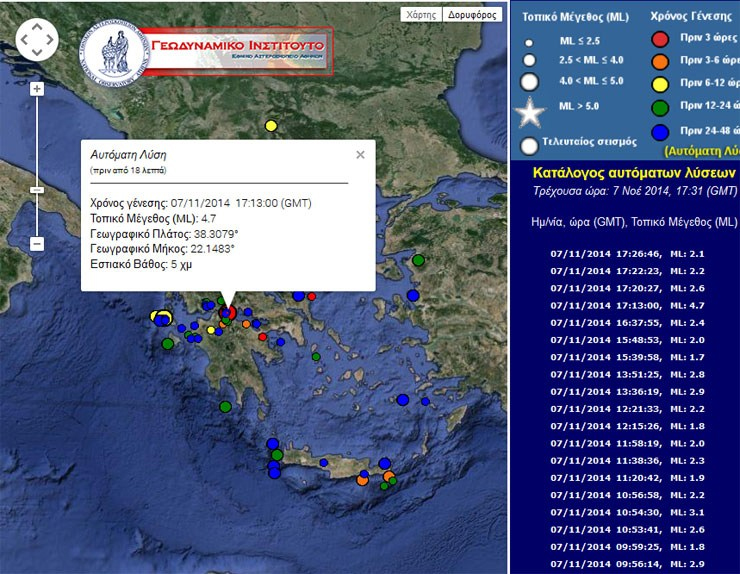
Task: Select the large red earthquake marker under popup
Action: (x=227, y=313)
